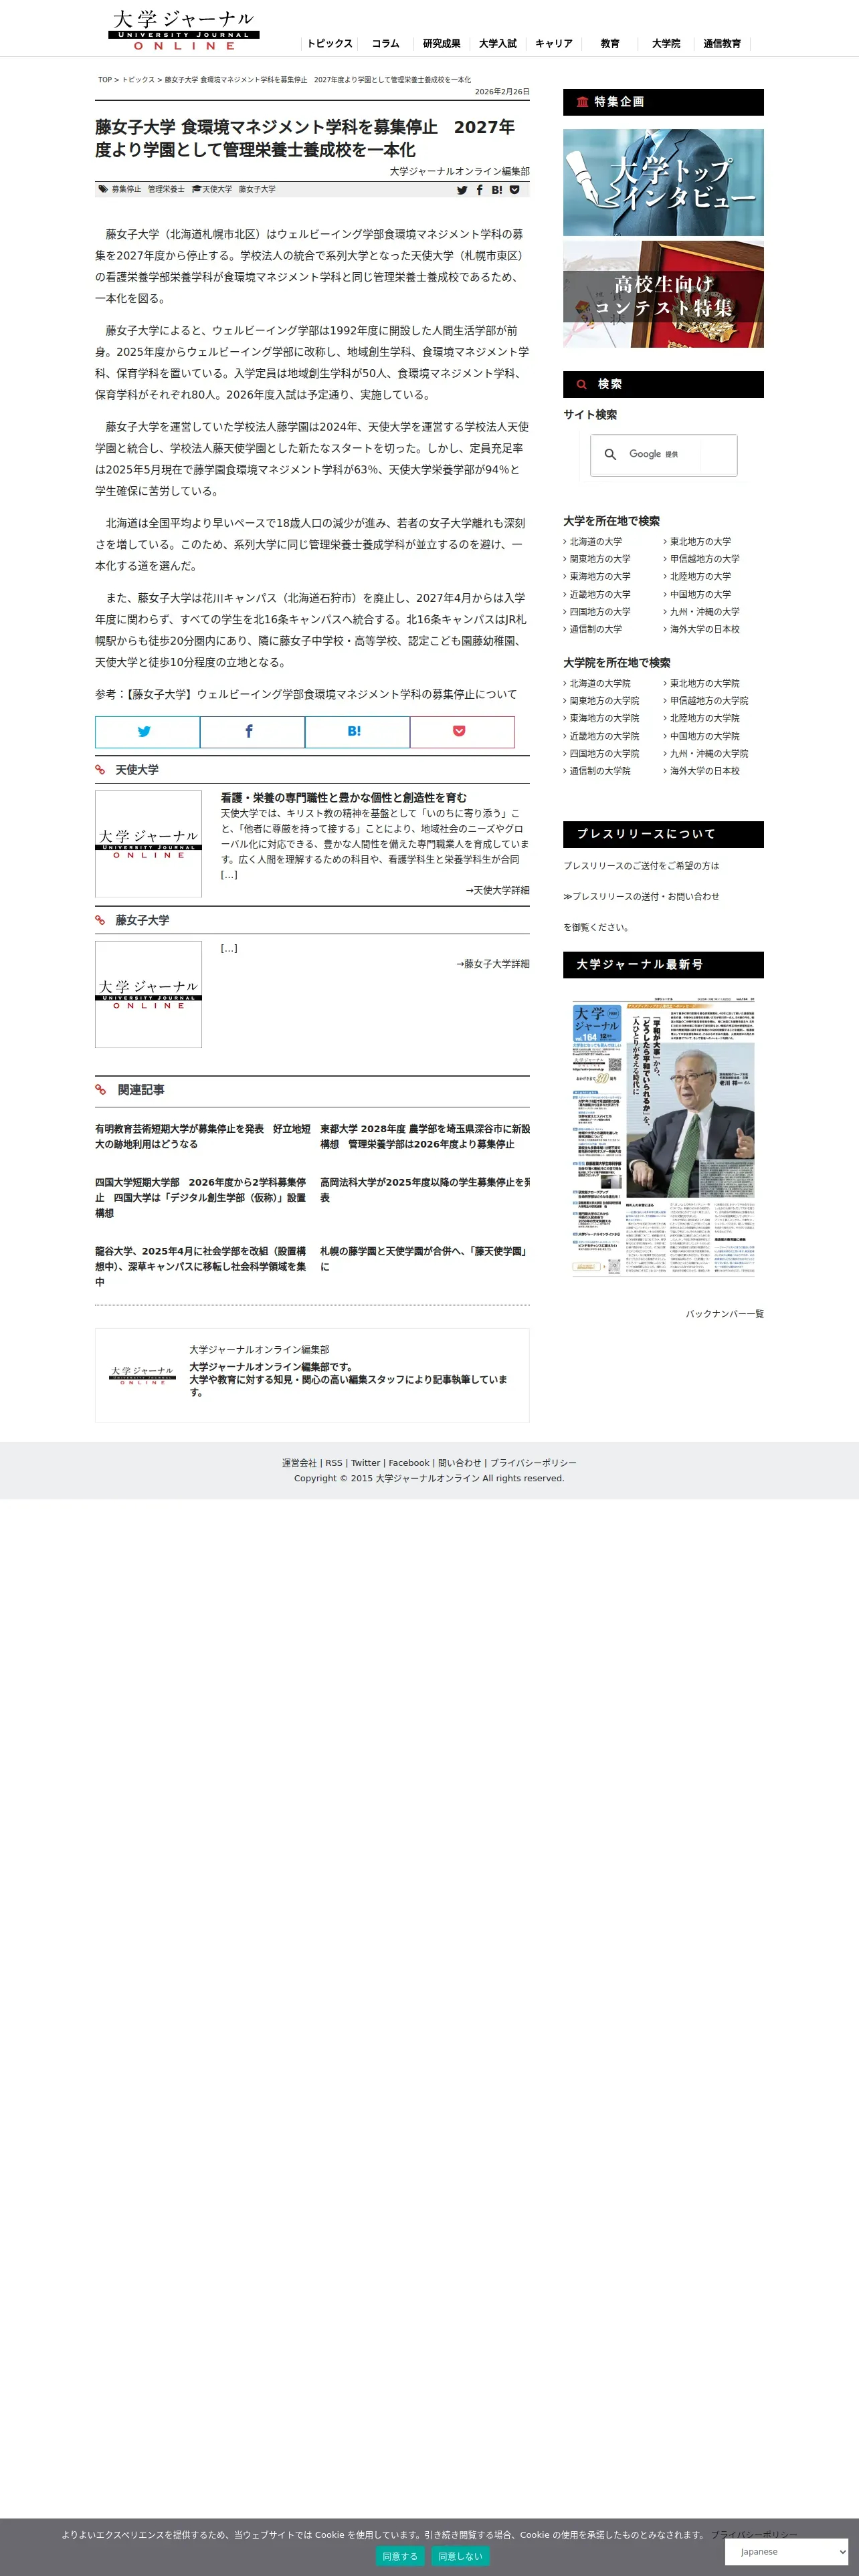Open the reference link about 募集停止について

click(x=322, y=694)
